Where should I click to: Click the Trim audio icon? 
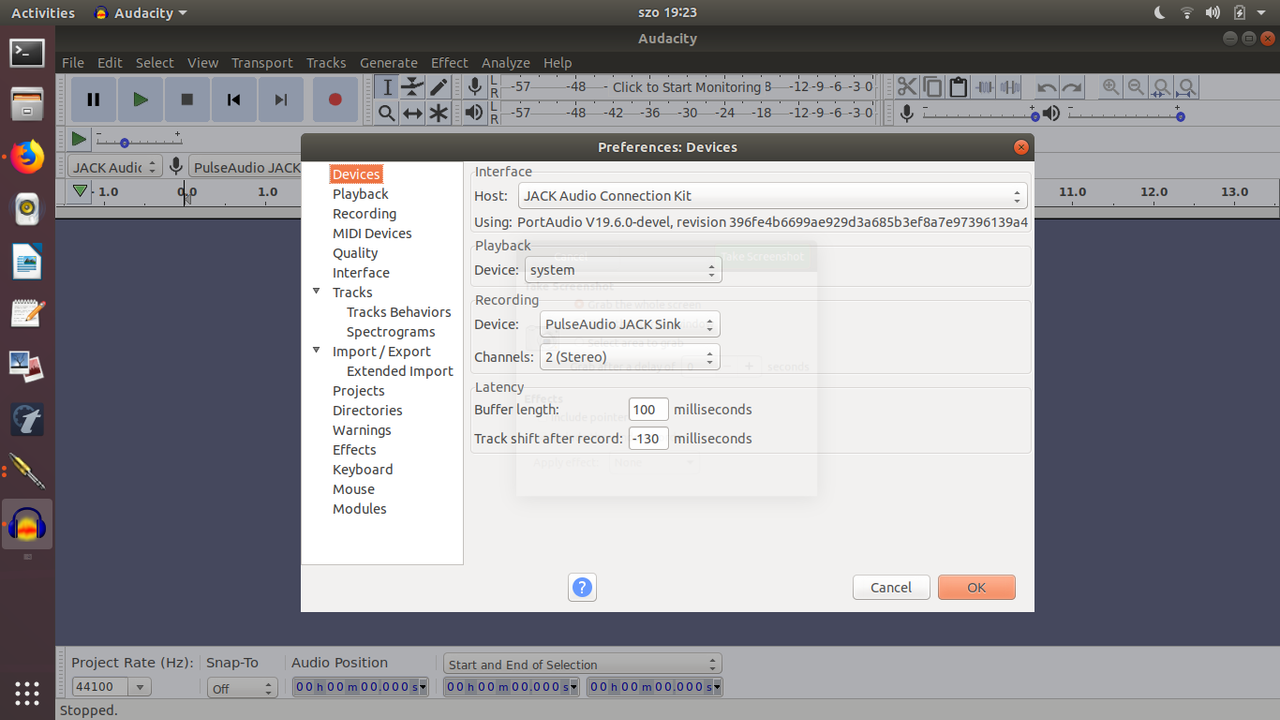(x=984, y=87)
